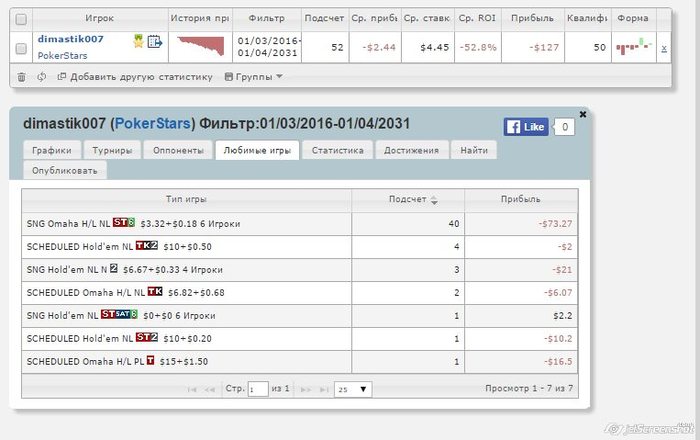This screenshot has height=440, width=700.
Task: Open the Найти tab
Action: [x=474, y=150]
